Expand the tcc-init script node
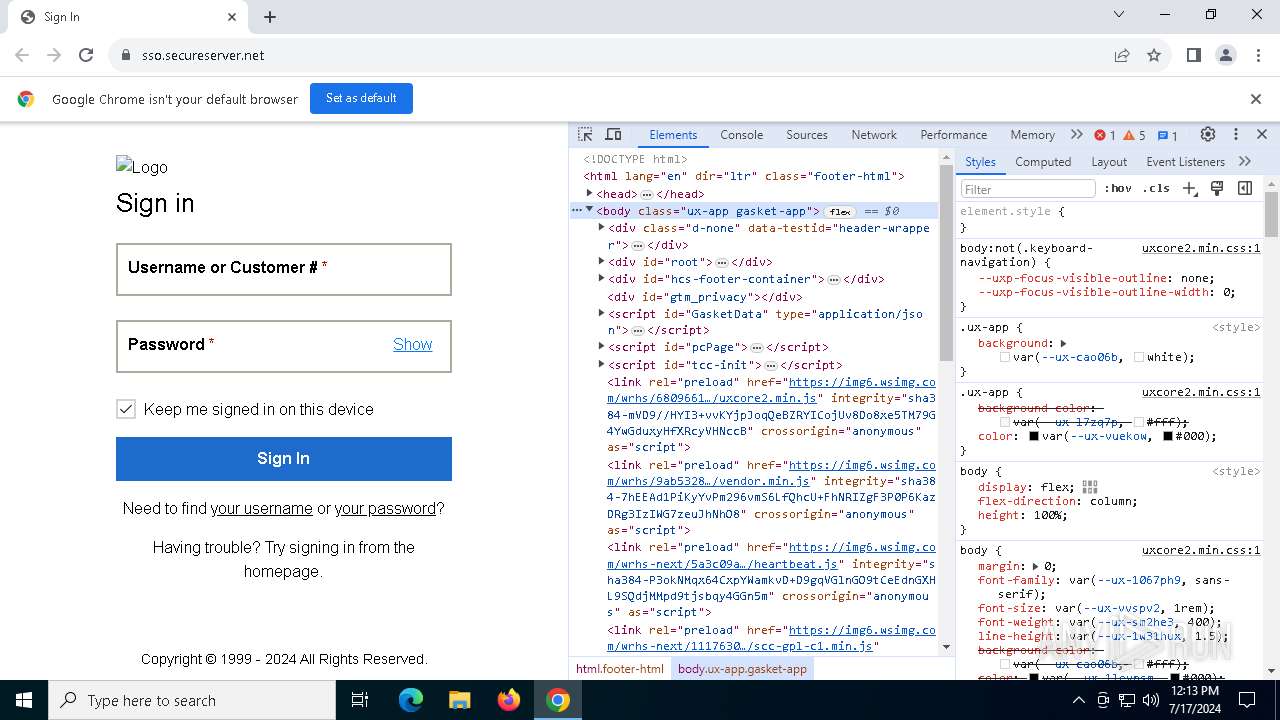Image resolution: width=1280 pixels, height=720 pixels. [x=601, y=365]
